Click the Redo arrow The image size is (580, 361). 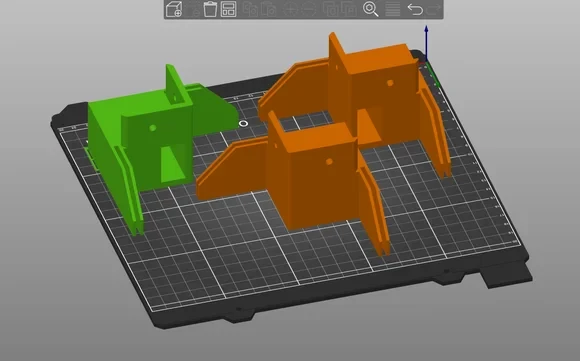coord(434,9)
